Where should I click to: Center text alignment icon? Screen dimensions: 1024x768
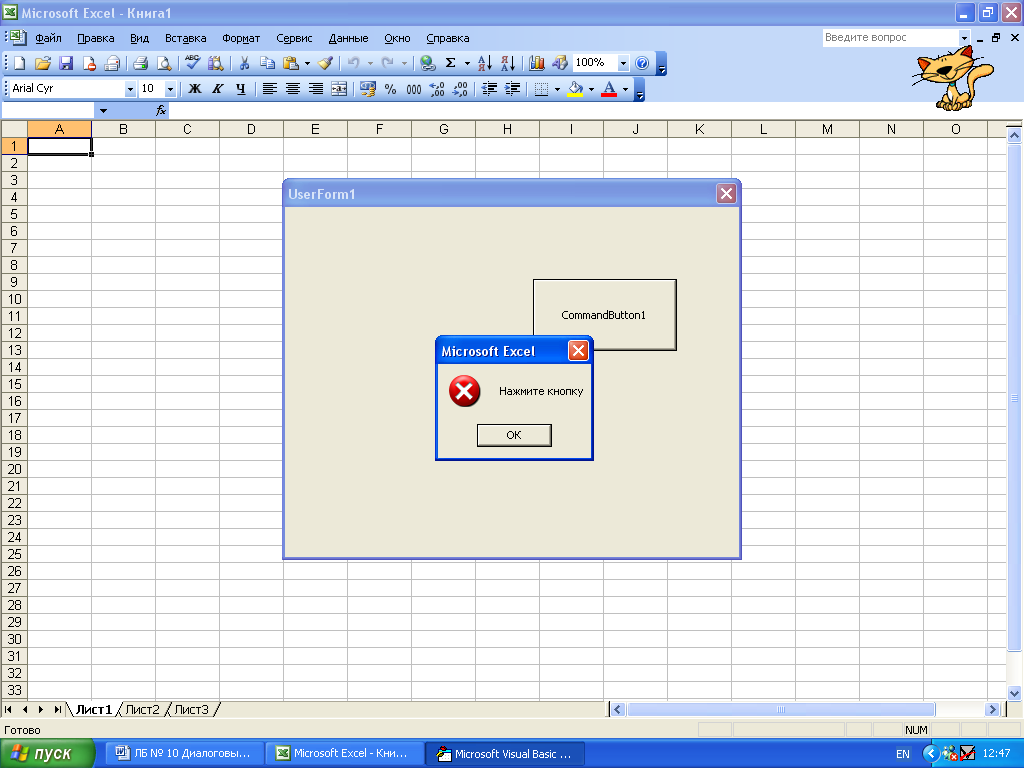point(293,88)
